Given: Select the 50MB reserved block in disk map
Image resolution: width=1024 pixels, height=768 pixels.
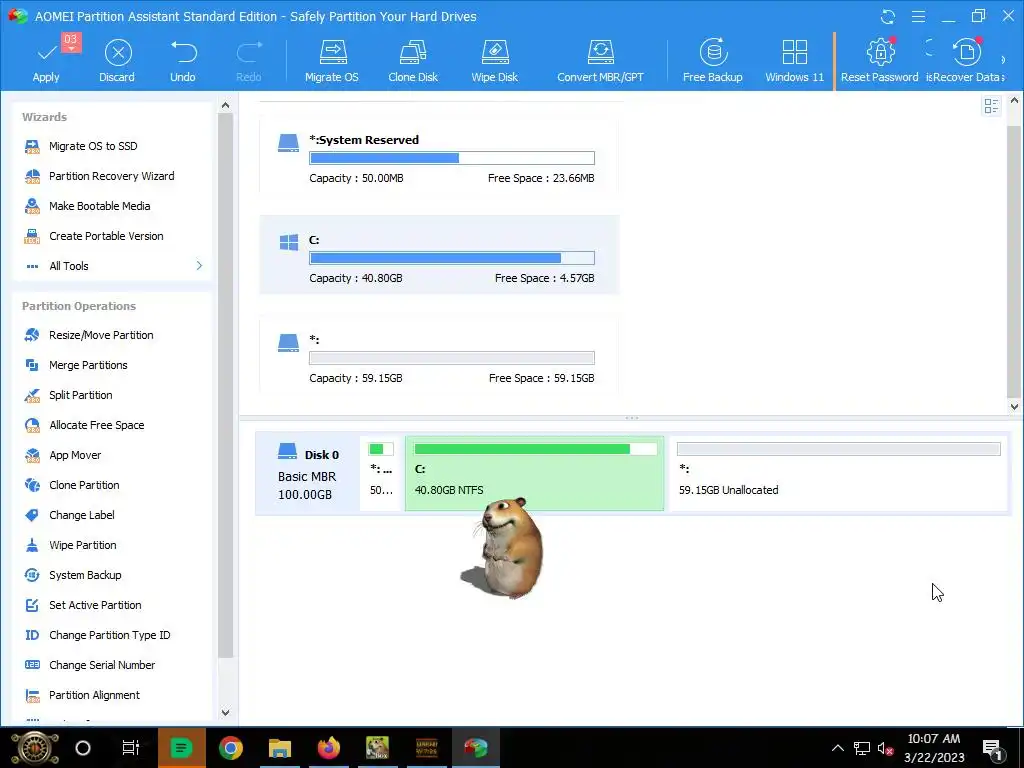Looking at the screenshot, I should point(381,474).
